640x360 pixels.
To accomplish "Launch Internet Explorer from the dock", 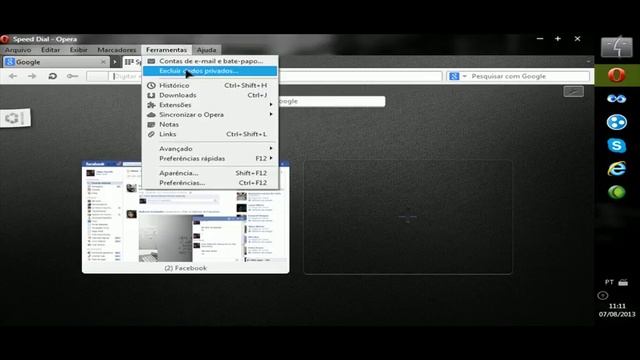I will pos(616,169).
